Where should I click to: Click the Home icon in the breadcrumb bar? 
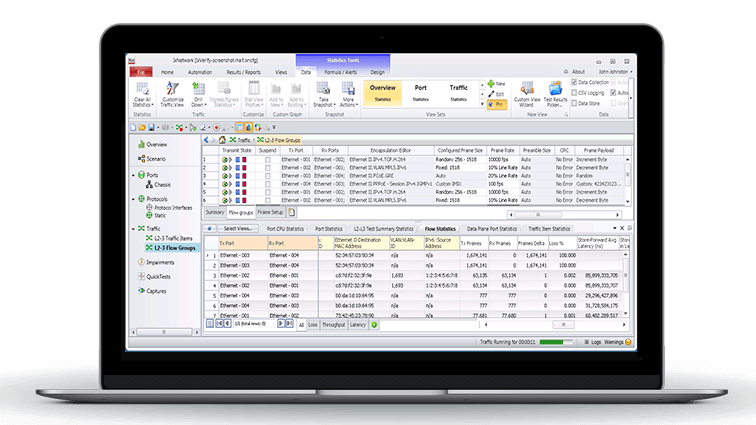coord(222,140)
